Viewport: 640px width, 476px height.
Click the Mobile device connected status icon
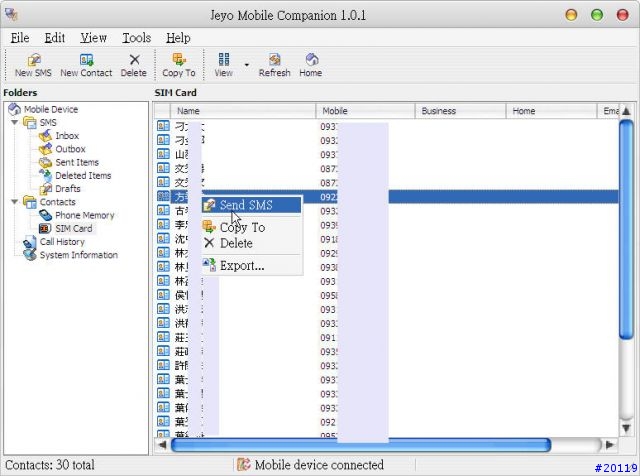coord(244,464)
